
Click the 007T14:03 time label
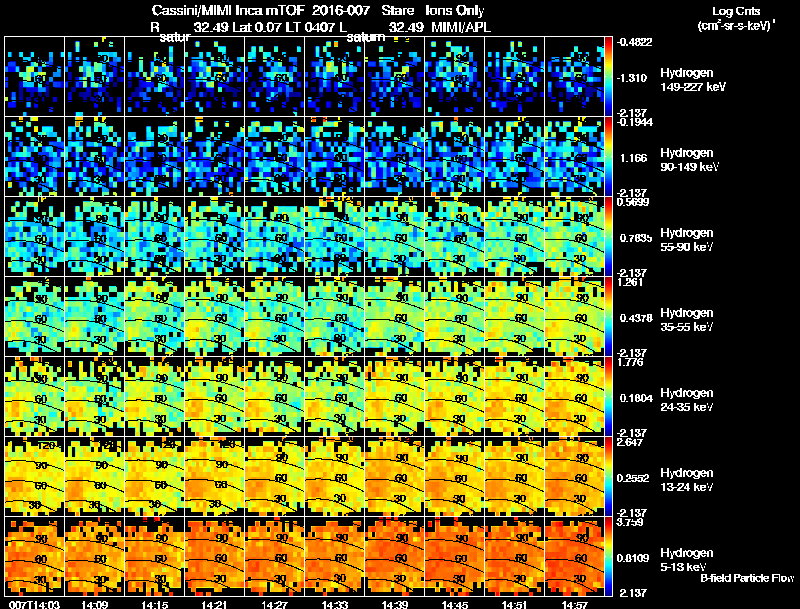(x=34, y=604)
